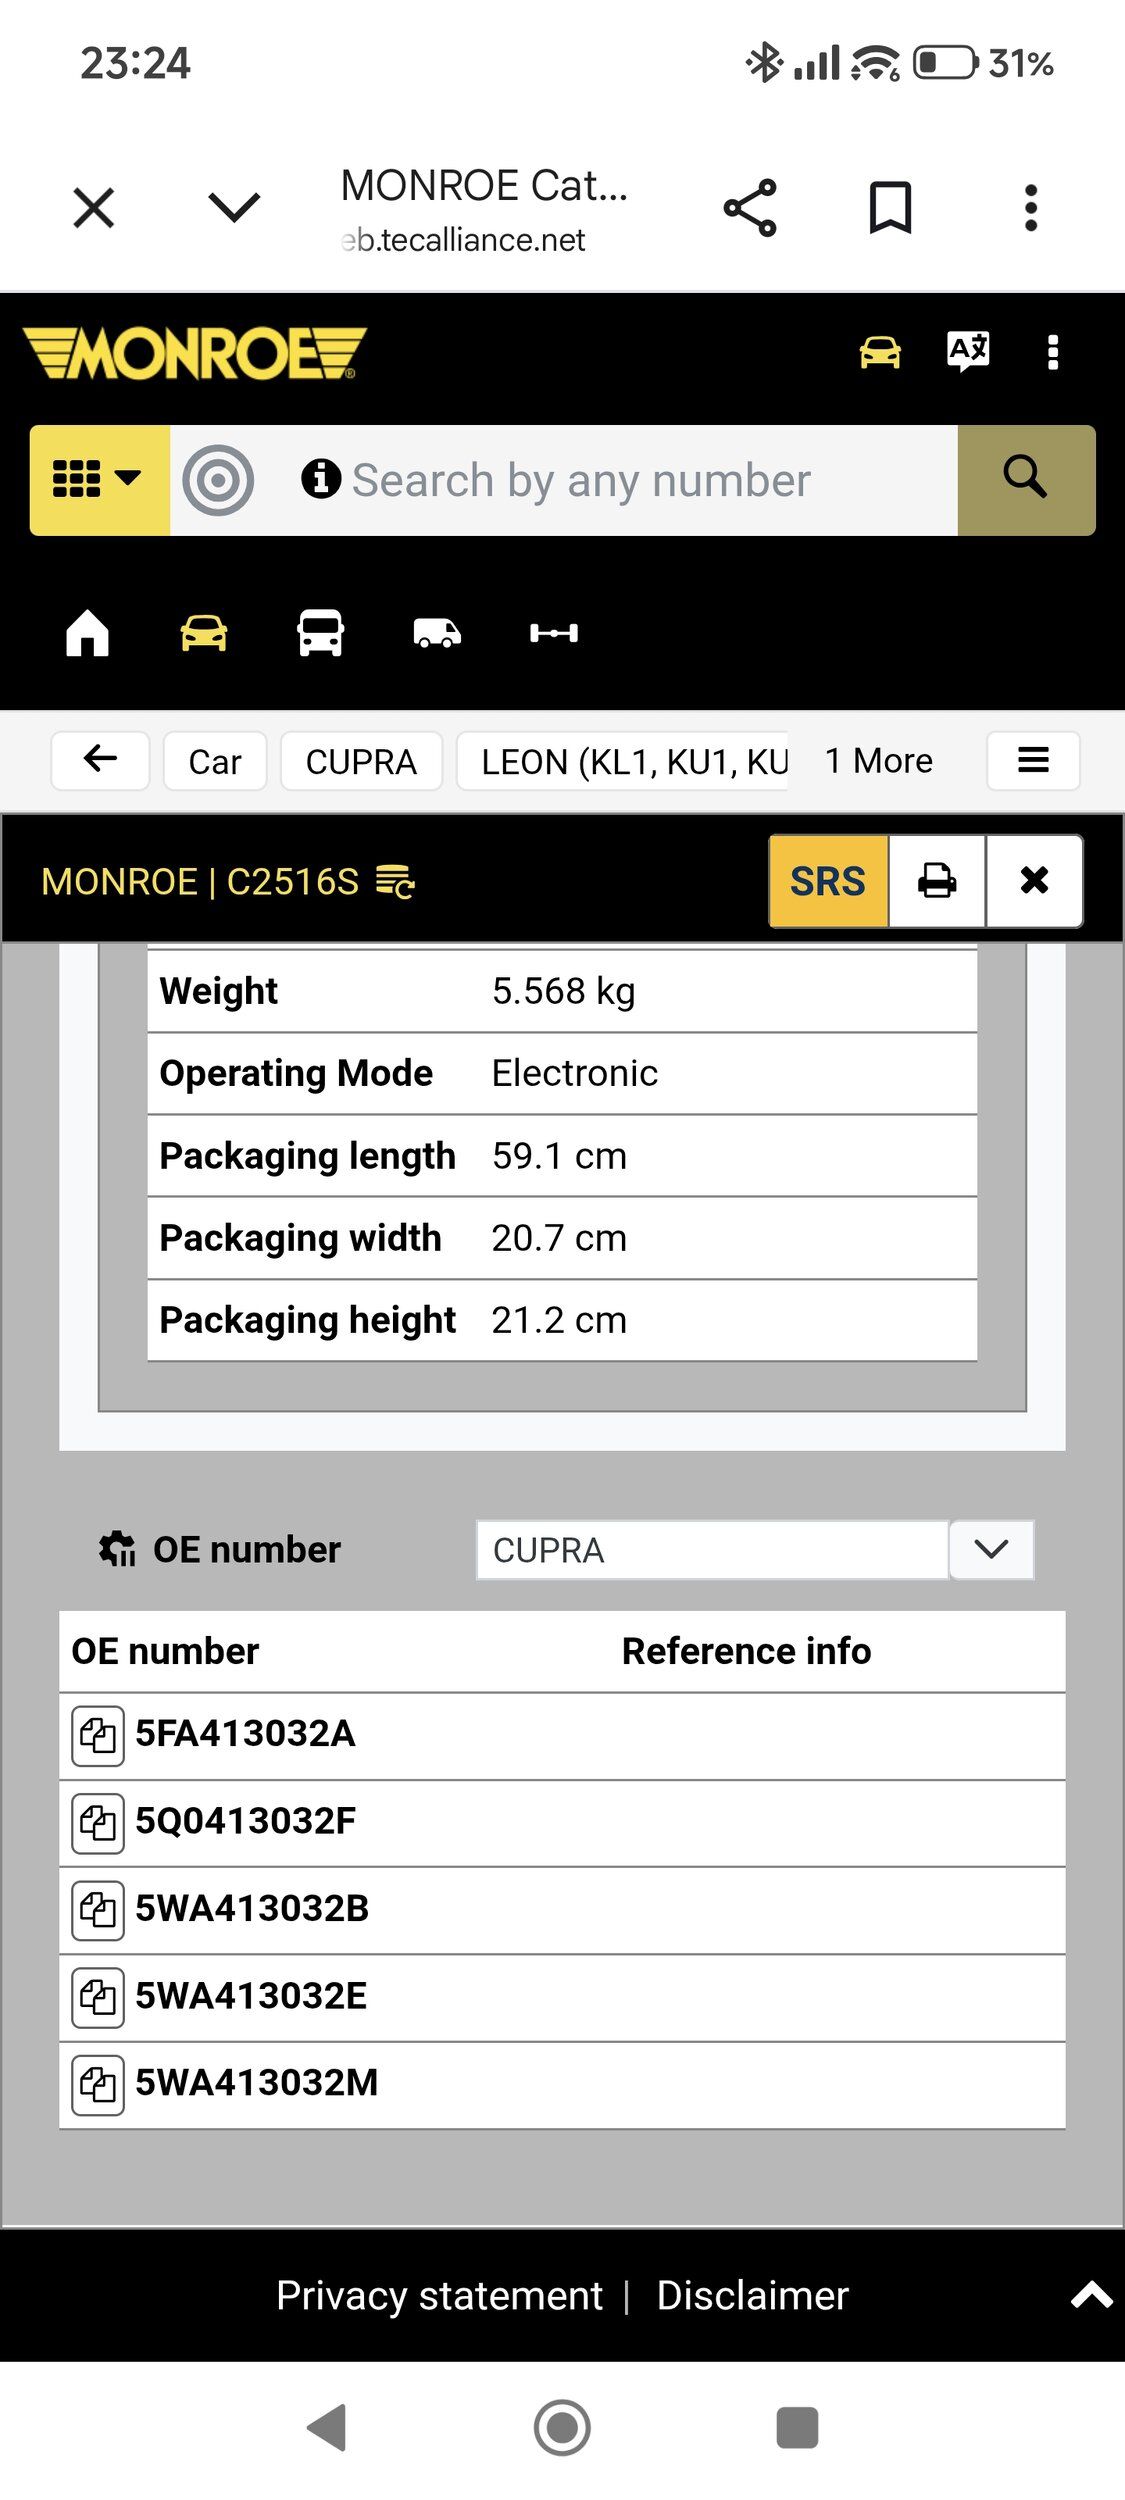Open the Privacy statement link
Image resolution: width=1125 pixels, height=2500 pixels.
click(x=439, y=2295)
